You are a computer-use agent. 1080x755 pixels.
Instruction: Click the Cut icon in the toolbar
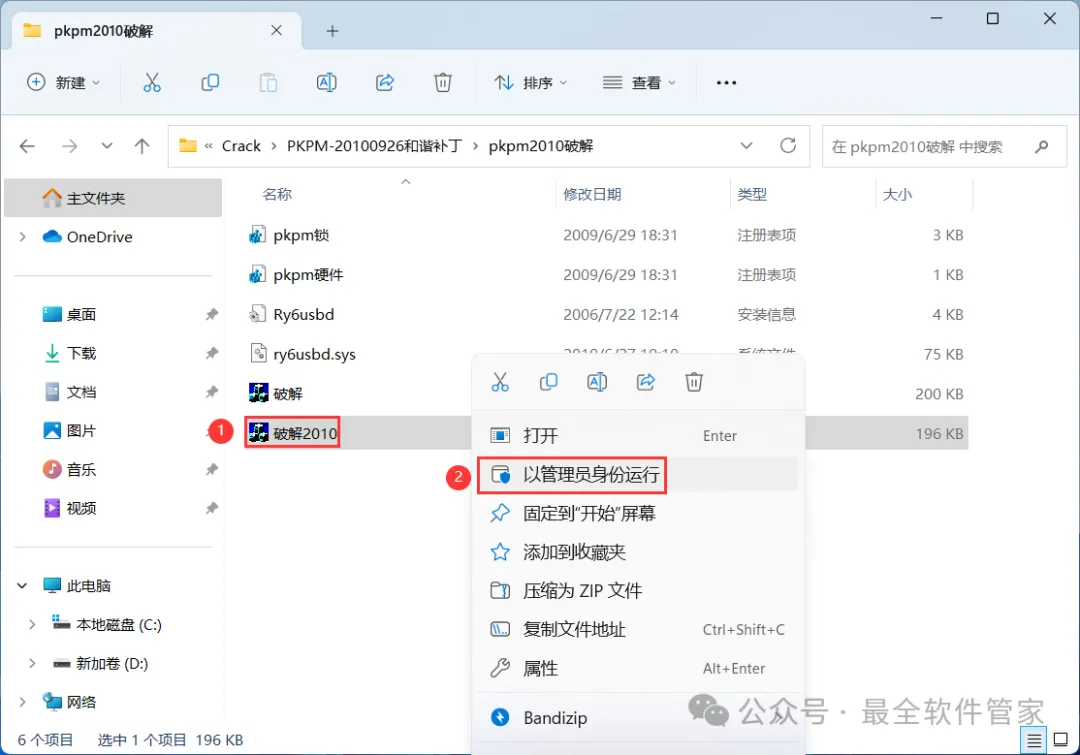click(152, 83)
